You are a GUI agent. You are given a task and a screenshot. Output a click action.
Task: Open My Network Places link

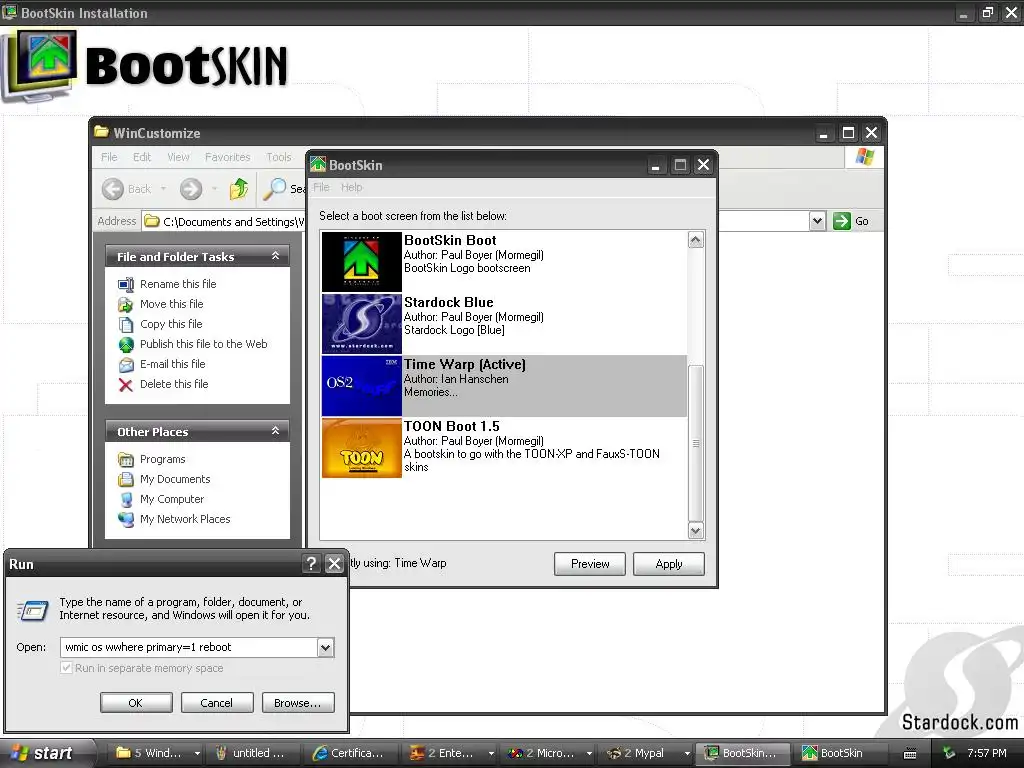(185, 519)
